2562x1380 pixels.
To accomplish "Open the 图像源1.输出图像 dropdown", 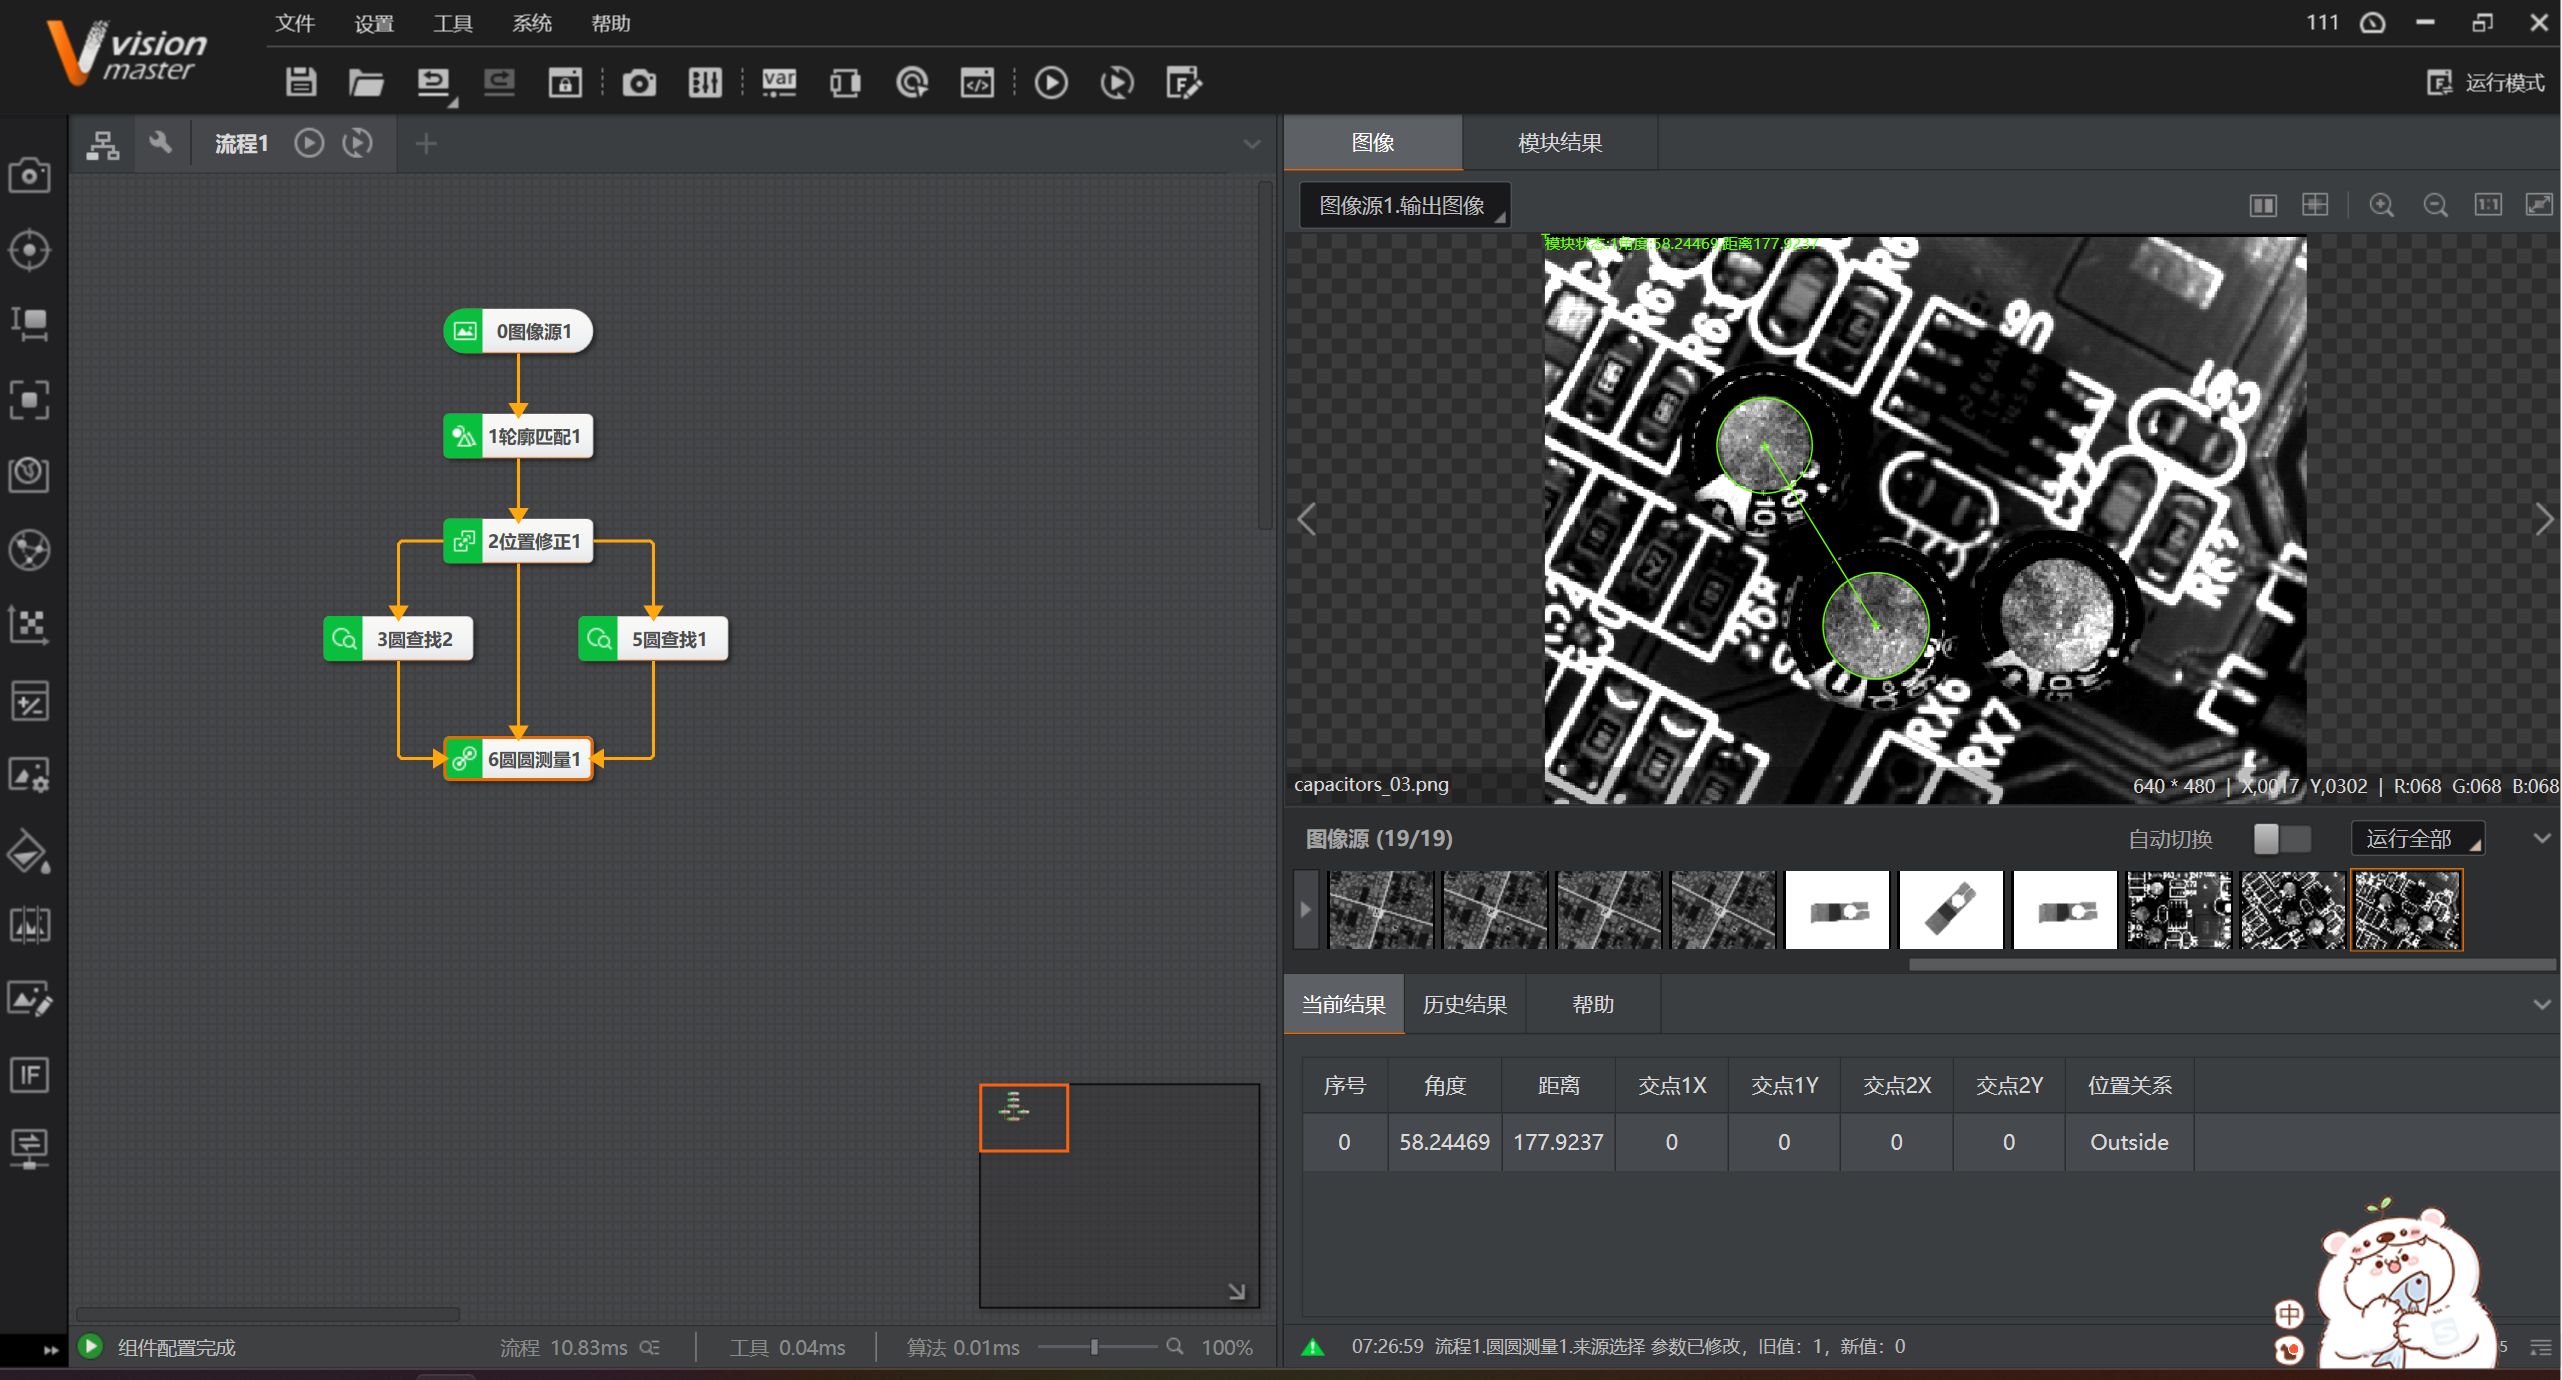I will (1404, 205).
